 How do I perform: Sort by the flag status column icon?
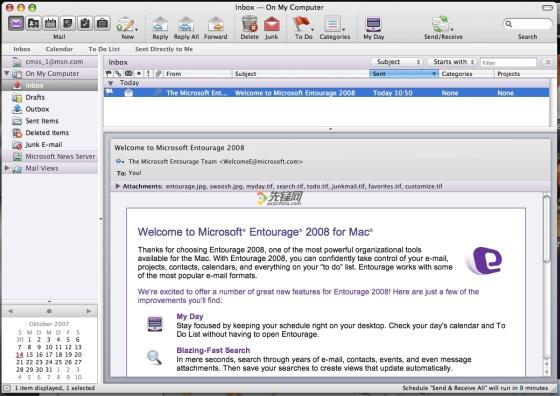(x=109, y=74)
